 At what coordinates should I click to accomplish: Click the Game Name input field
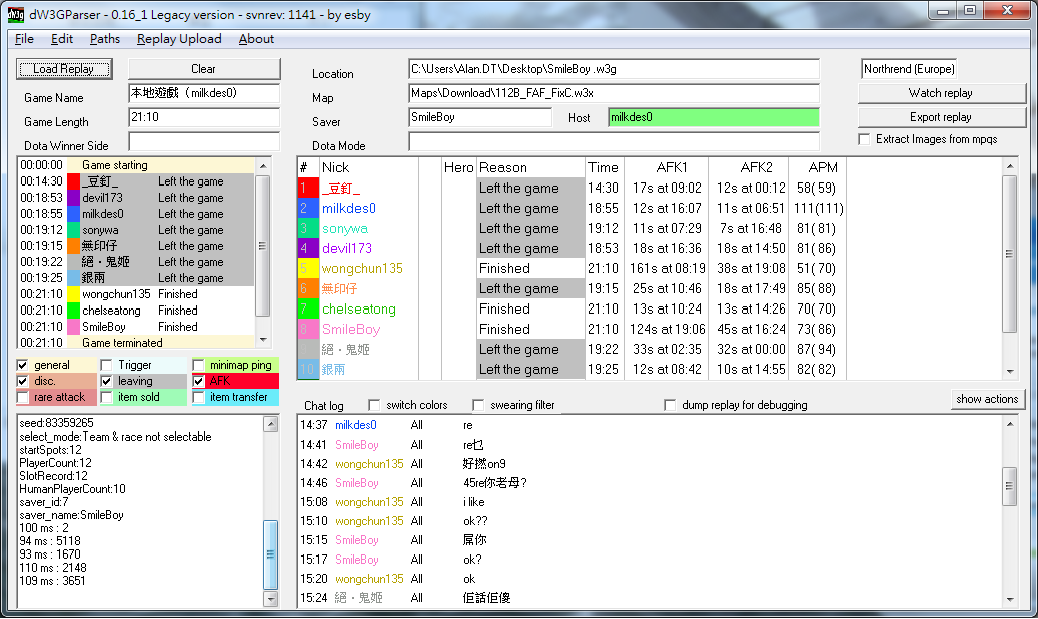(x=204, y=93)
